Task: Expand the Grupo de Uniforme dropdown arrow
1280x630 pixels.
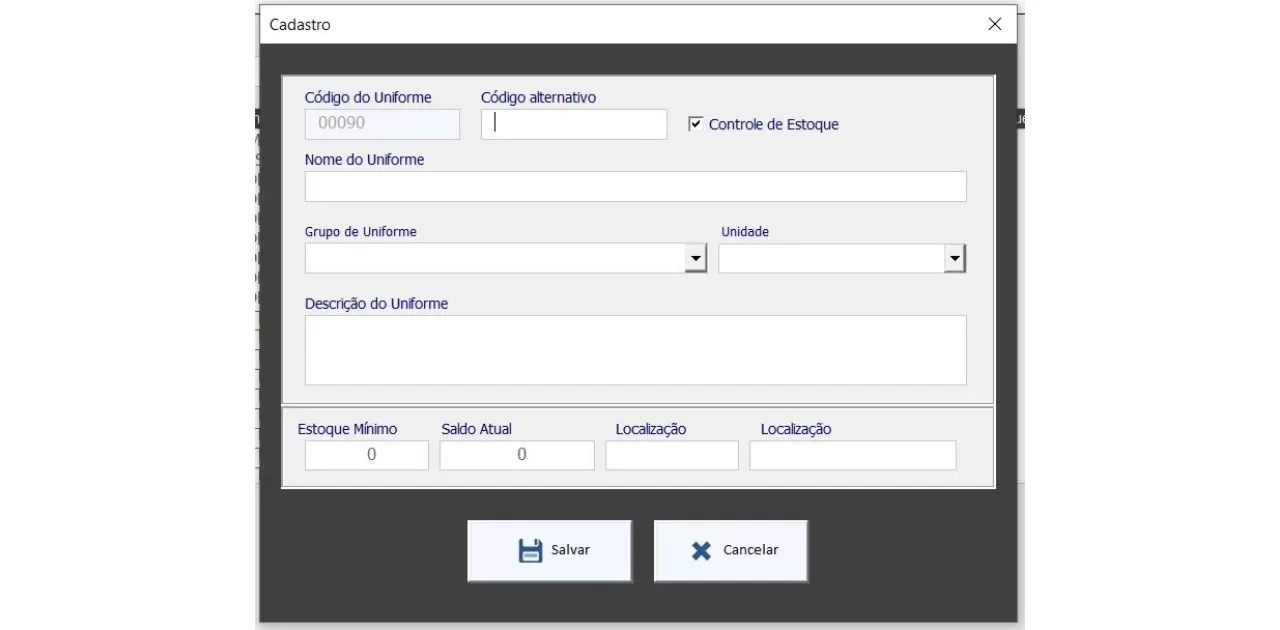Action: point(695,259)
